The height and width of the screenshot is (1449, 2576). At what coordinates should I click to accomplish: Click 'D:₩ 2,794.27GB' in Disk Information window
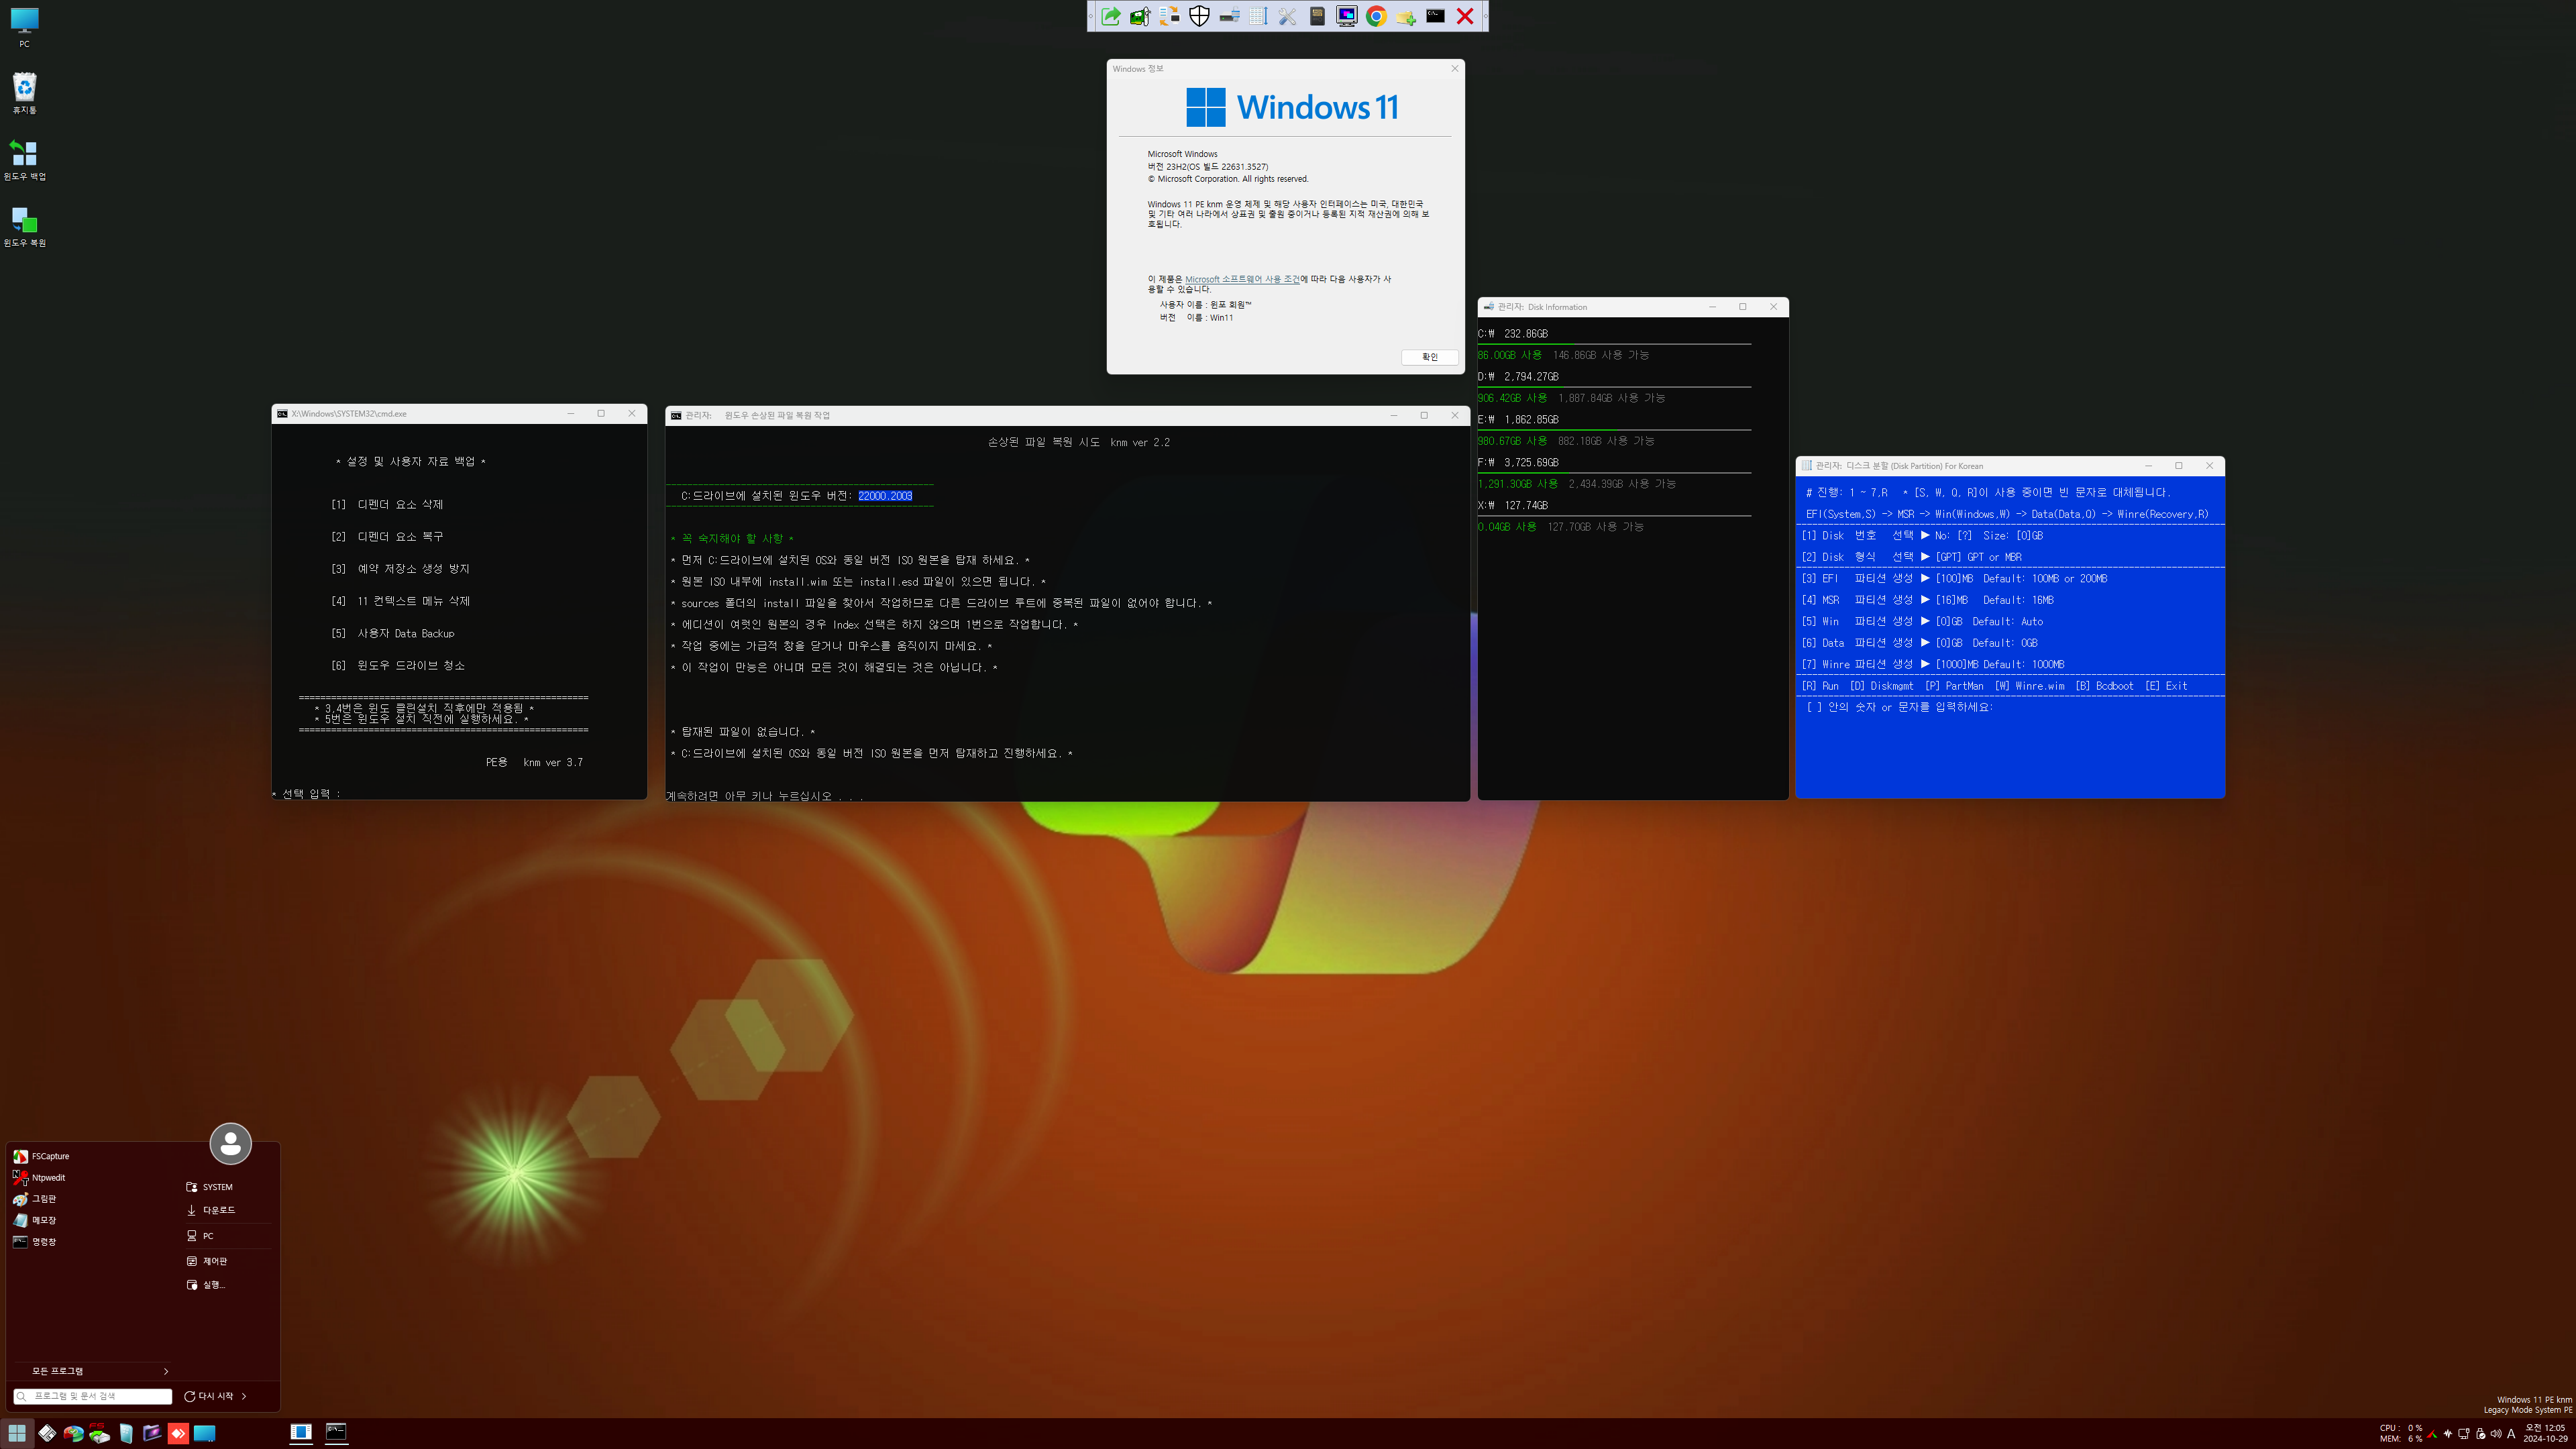1518,377
